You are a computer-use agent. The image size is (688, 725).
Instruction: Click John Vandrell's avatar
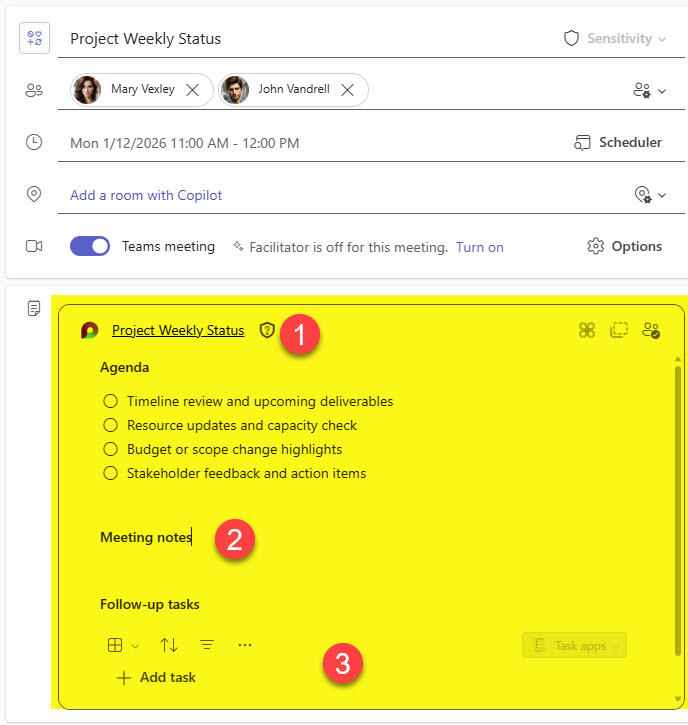[x=235, y=90]
